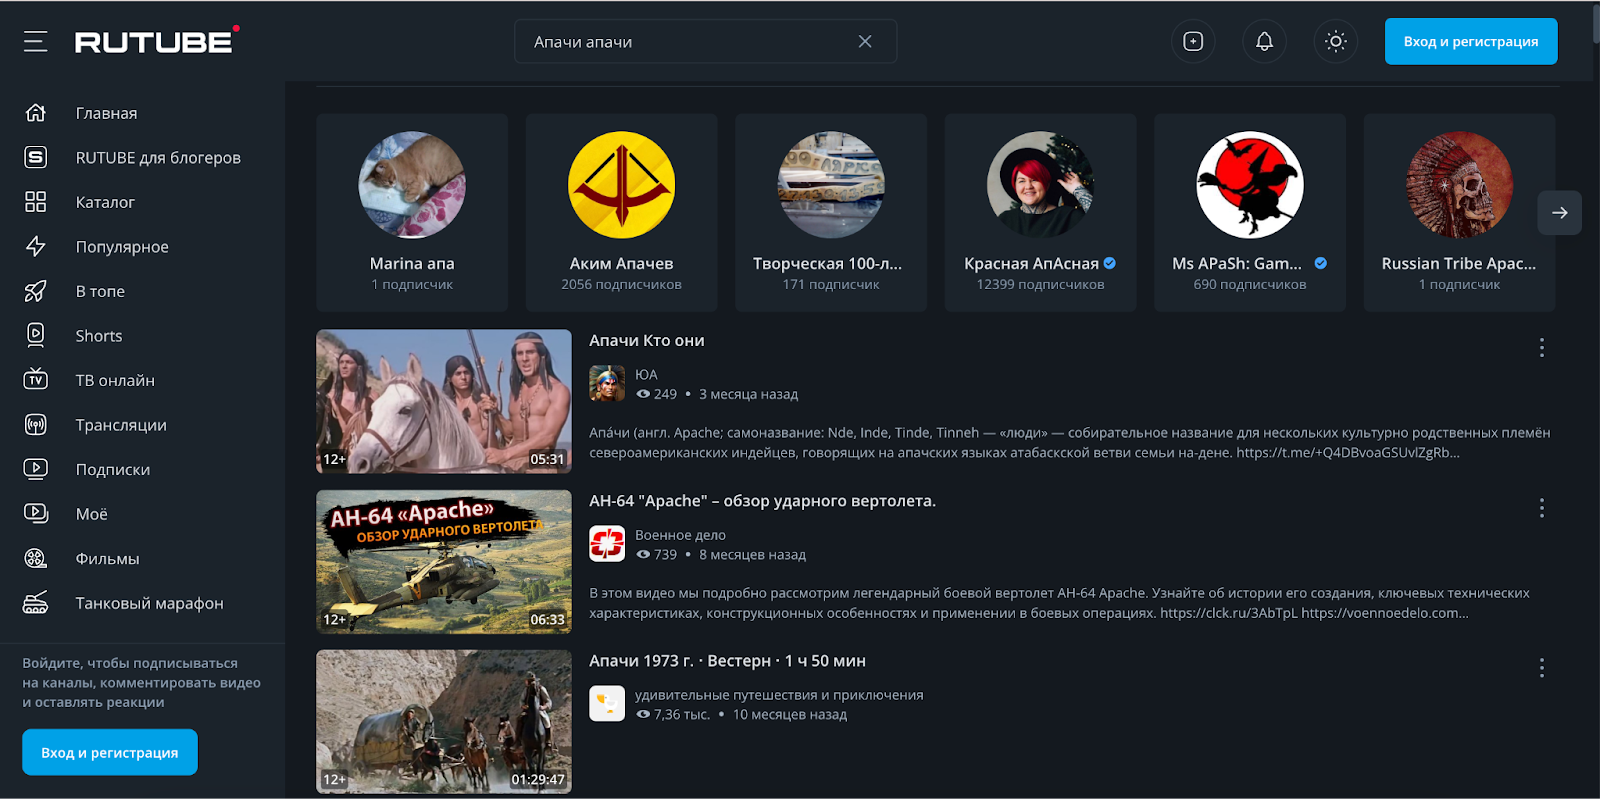Click the title Апачи Кто они
The image size is (1600, 799).
pos(647,341)
